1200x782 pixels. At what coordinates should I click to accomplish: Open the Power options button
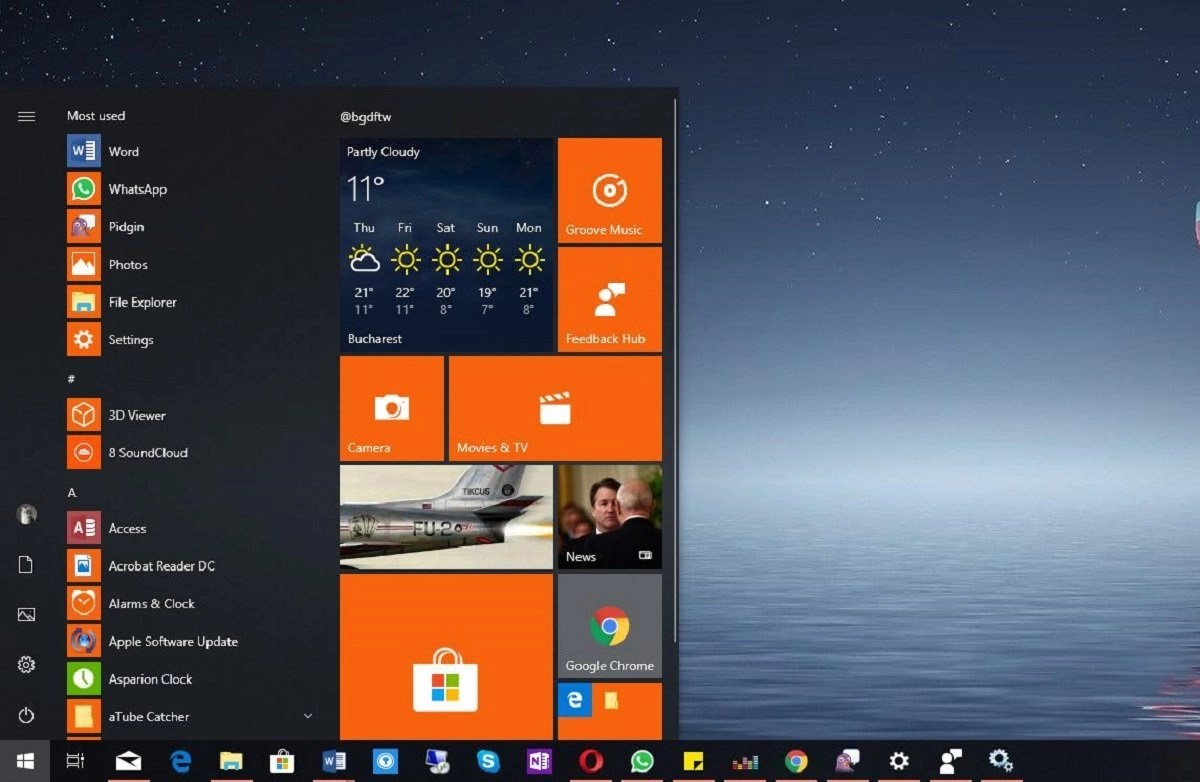27,715
